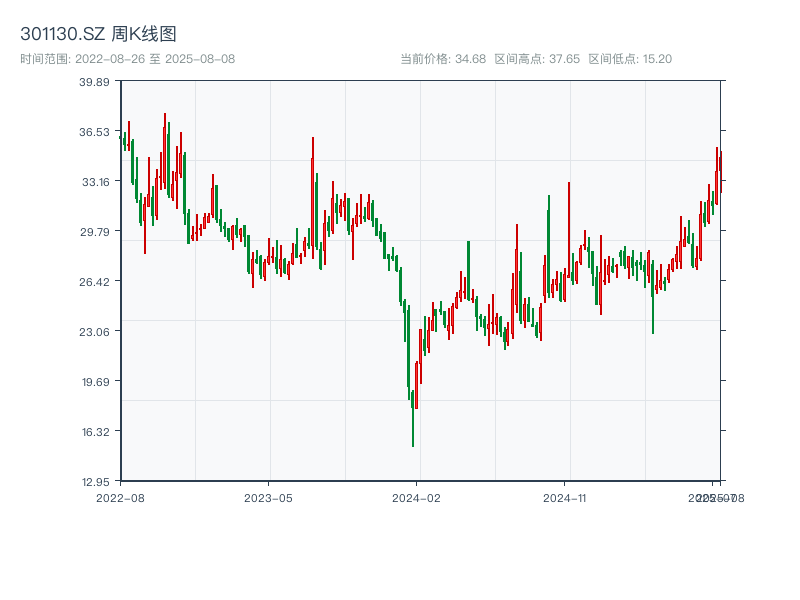Select the 2022-08 x-axis date marker

[x=120, y=497]
